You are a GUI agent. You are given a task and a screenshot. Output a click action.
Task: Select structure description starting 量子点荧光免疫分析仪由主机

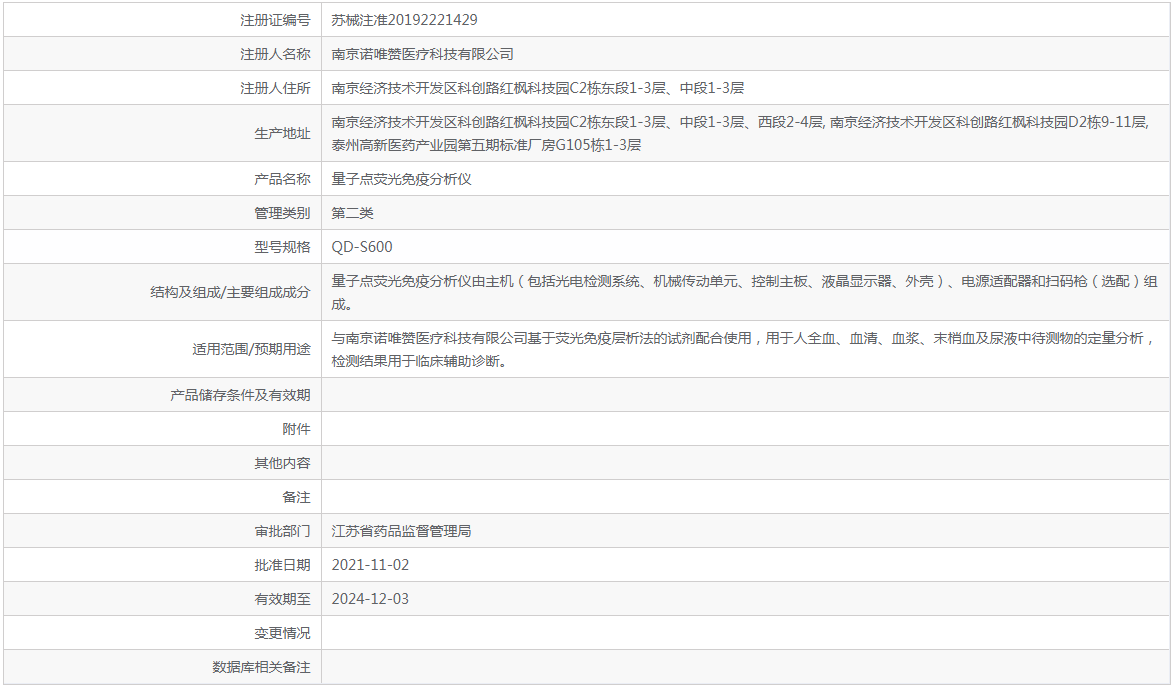(744, 292)
